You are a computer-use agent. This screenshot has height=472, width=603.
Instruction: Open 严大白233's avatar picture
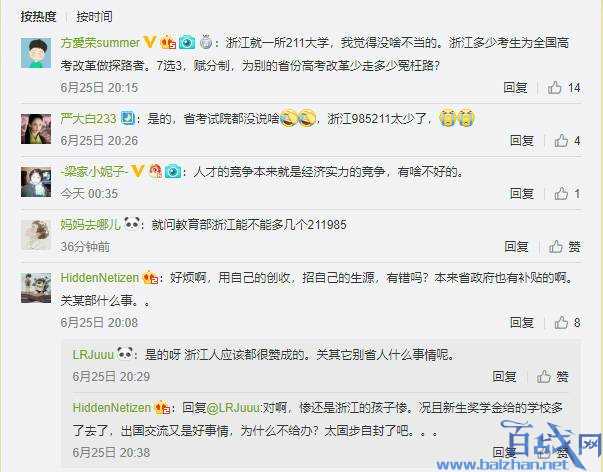click(36, 129)
